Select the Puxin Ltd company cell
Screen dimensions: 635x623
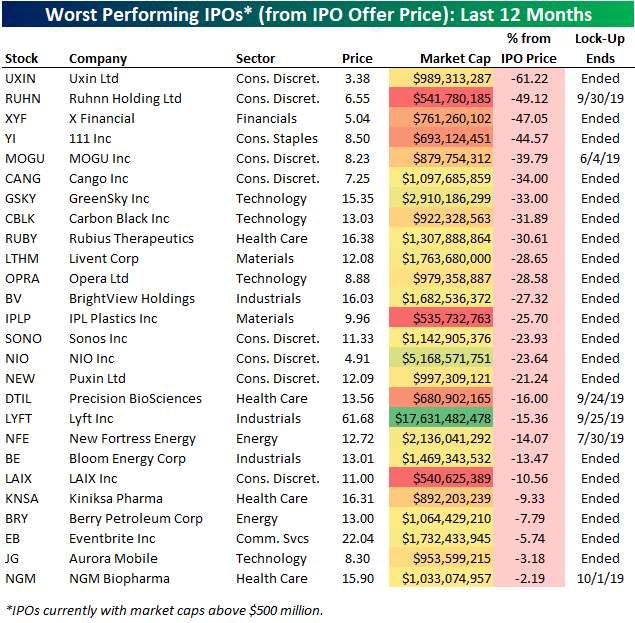[x=97, y=379]
